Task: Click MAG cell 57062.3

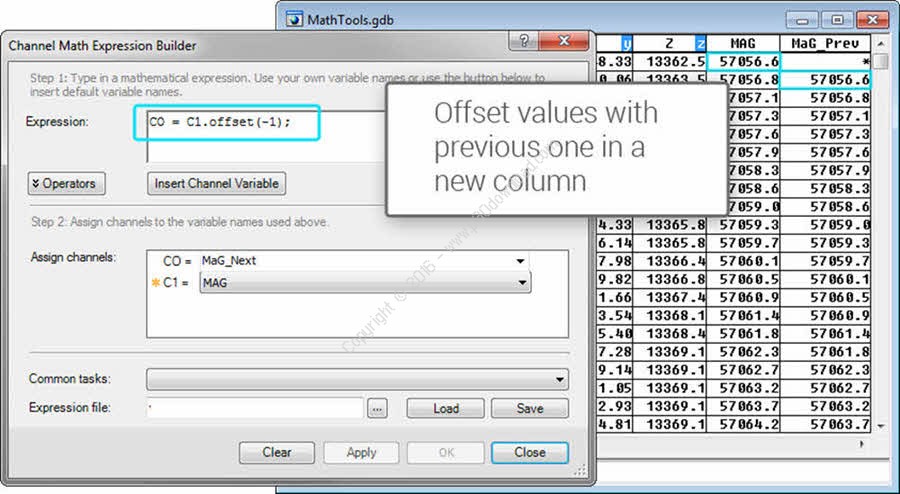Action: [x=743, y=352]
